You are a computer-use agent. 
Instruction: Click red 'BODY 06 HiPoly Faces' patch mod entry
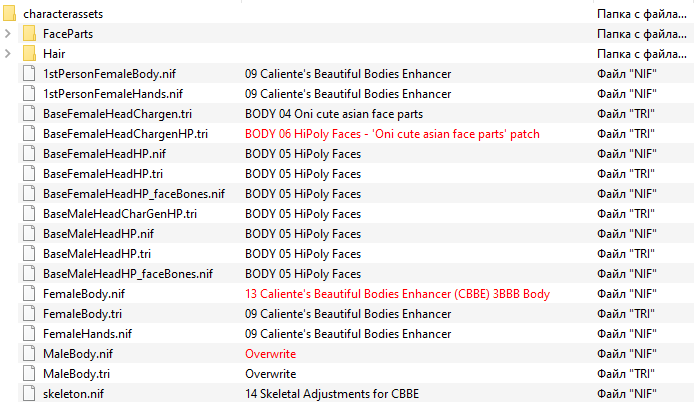[392, 134]
